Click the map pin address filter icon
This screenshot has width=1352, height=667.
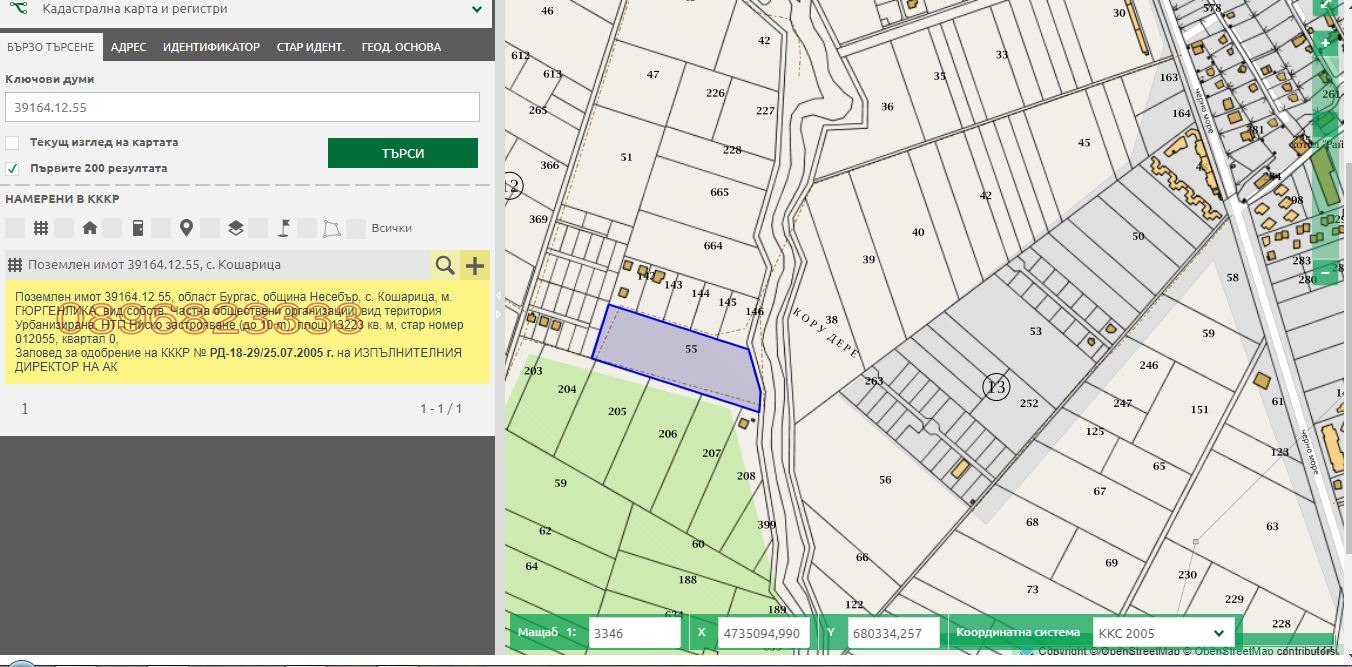click(x=186, y=228)
